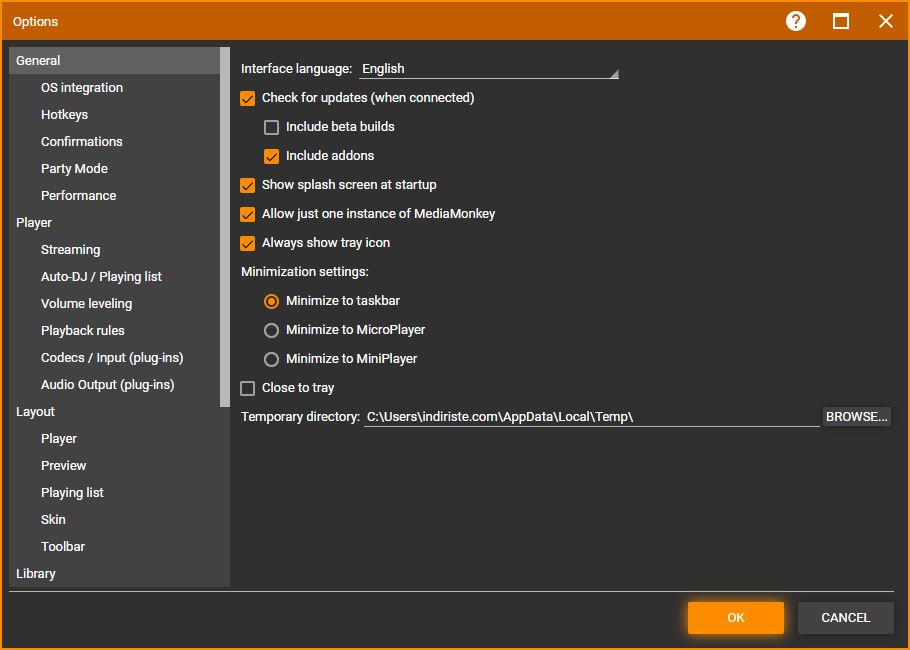Confirm settings with OK button

(735, 618)
